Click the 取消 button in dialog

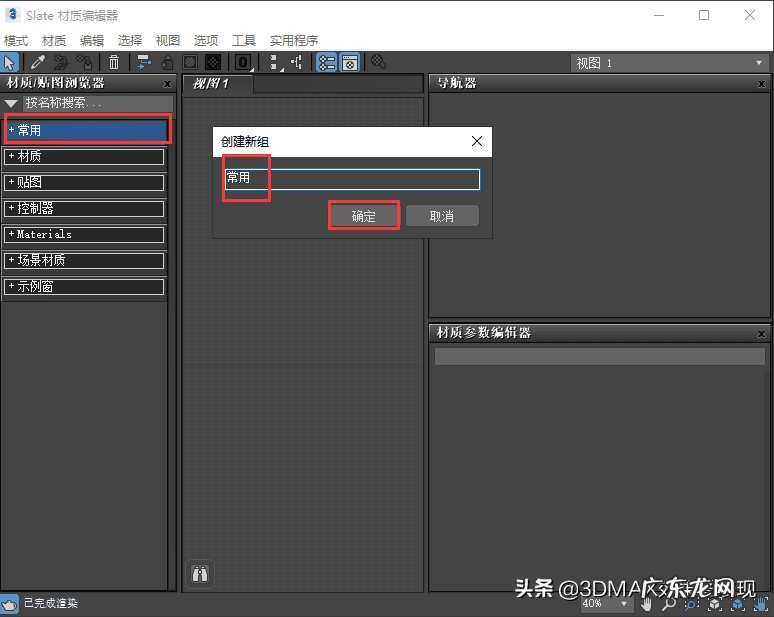[x=442, y=216]
